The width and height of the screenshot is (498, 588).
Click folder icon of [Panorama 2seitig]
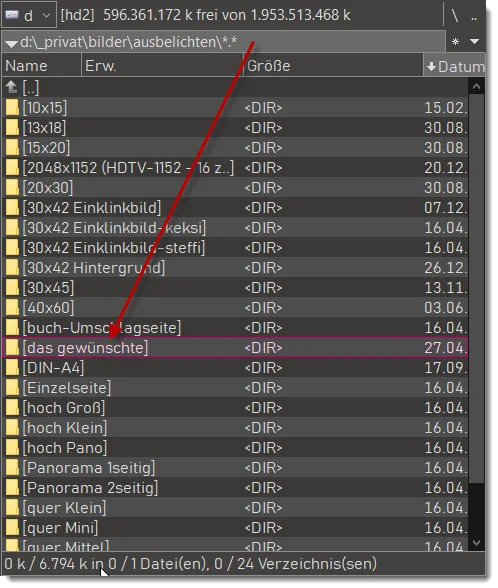pos(12,488)
